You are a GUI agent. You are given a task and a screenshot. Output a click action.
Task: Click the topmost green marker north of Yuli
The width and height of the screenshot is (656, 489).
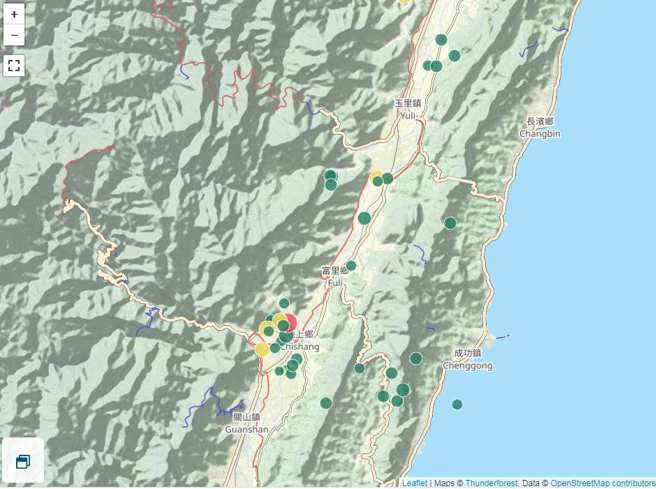[441, 40]
